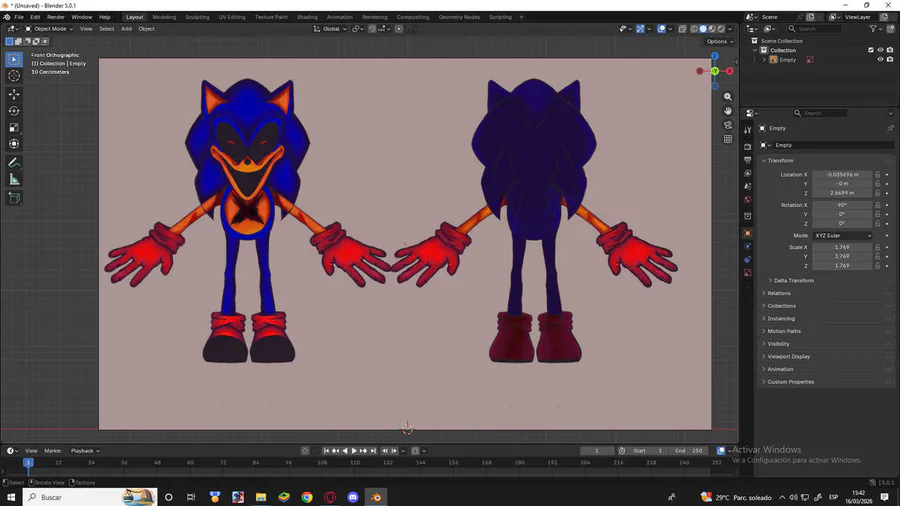Expand the Empty object in outliner
900x506 pixels.
click(x=764, y=60)
